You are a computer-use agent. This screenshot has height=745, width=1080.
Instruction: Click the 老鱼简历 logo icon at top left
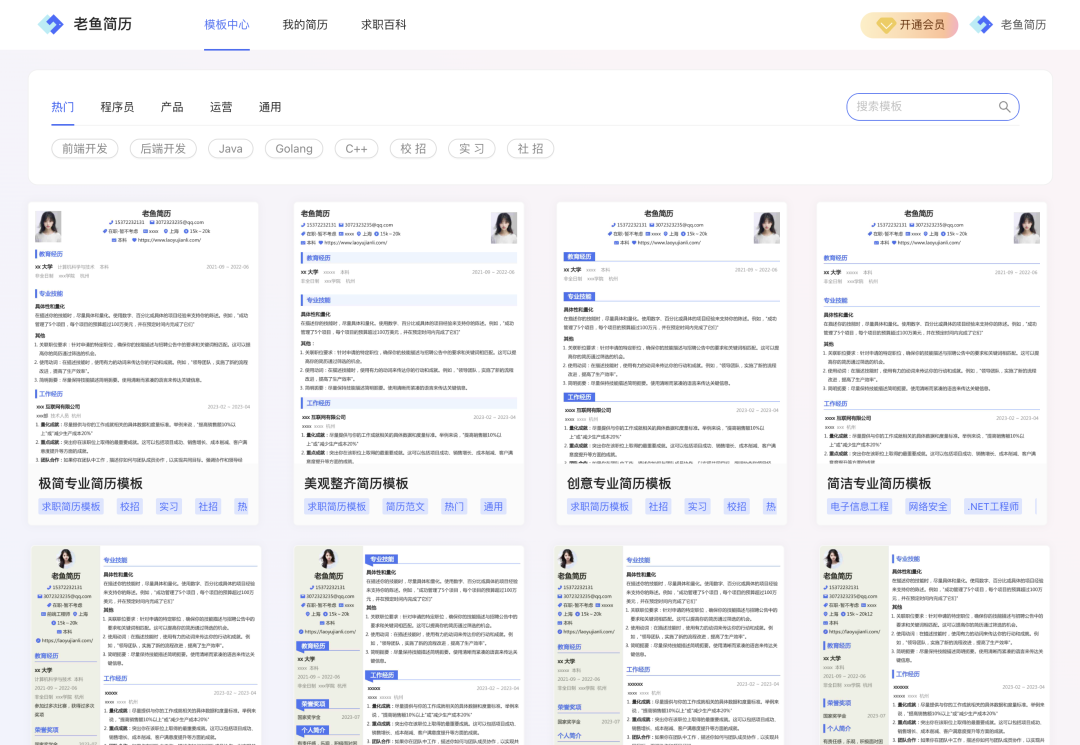[x=50, y=24]
